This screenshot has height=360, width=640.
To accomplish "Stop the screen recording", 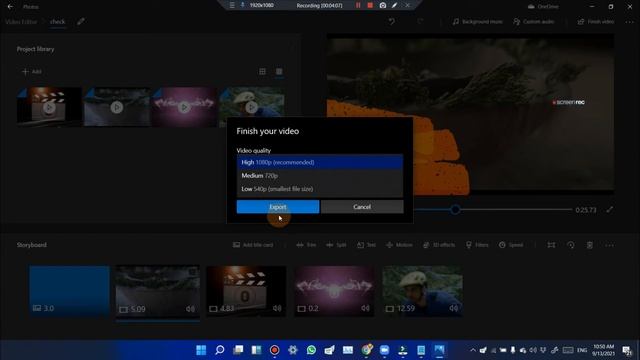I will point(370,5).
